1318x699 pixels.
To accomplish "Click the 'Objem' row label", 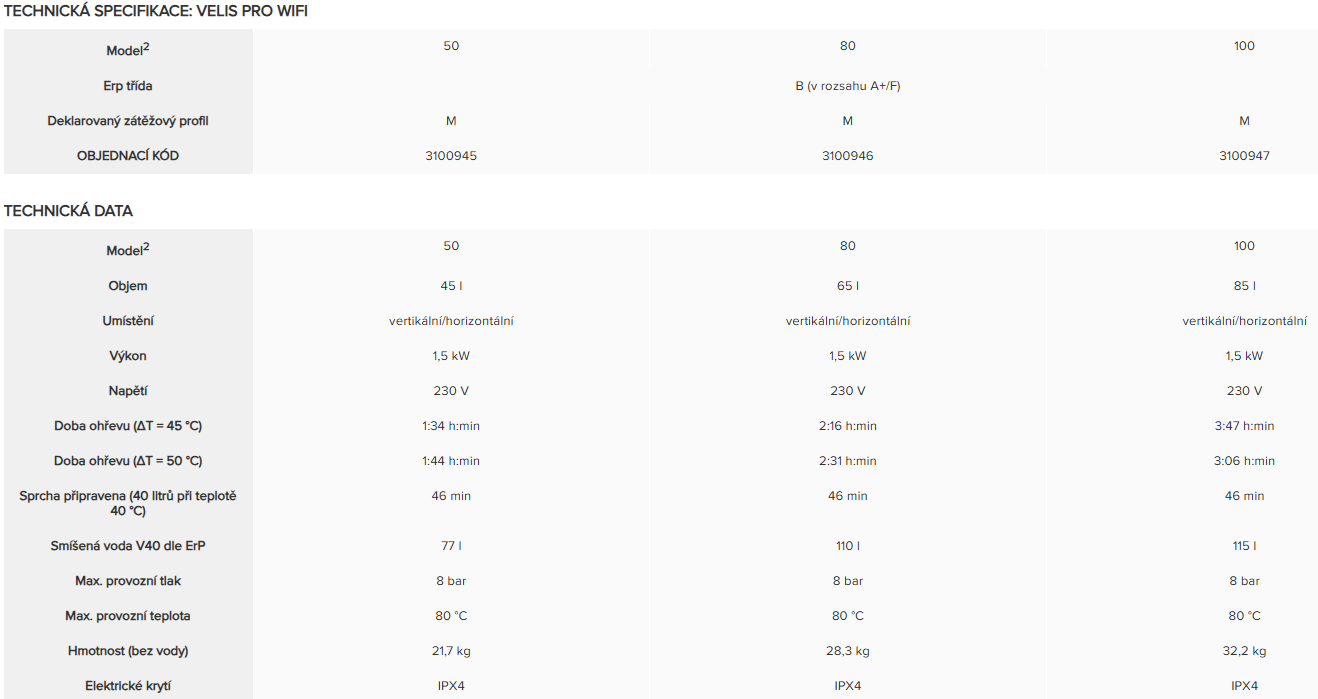I will [128, 286].
